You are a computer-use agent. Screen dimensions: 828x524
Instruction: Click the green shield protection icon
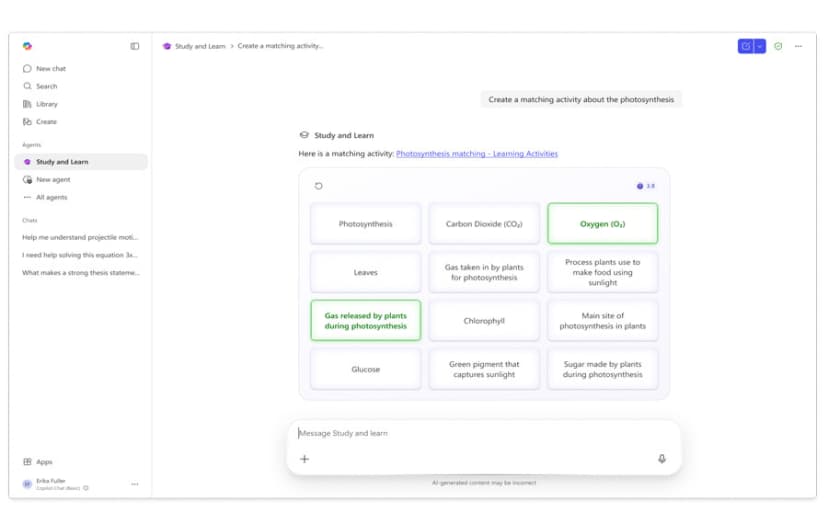tap(778, 46)
